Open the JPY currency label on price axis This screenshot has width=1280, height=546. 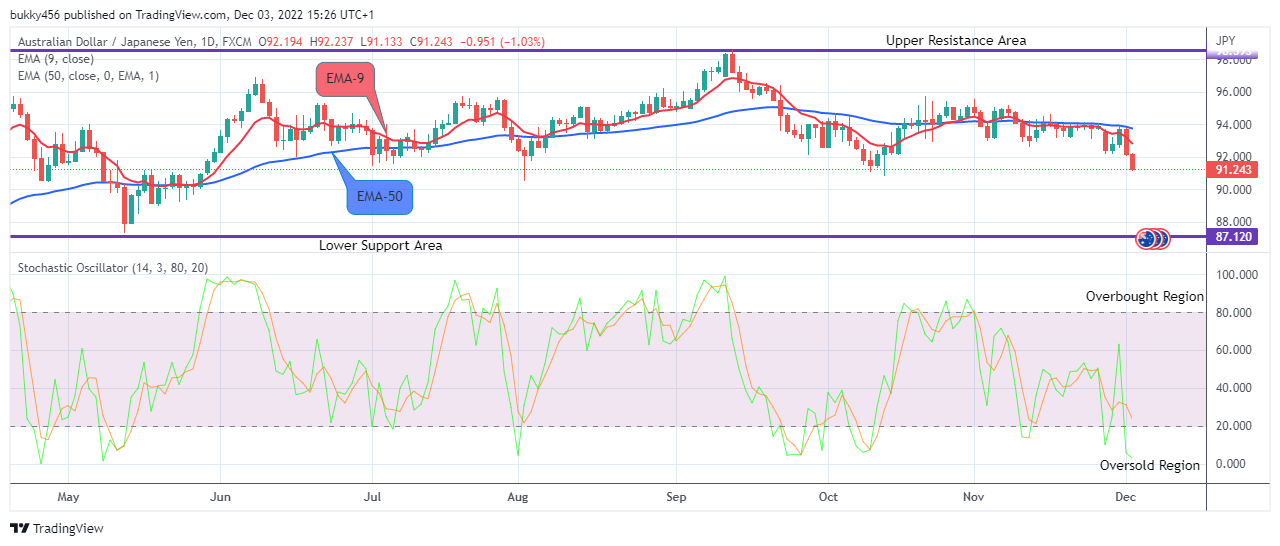pos(1226,40)
